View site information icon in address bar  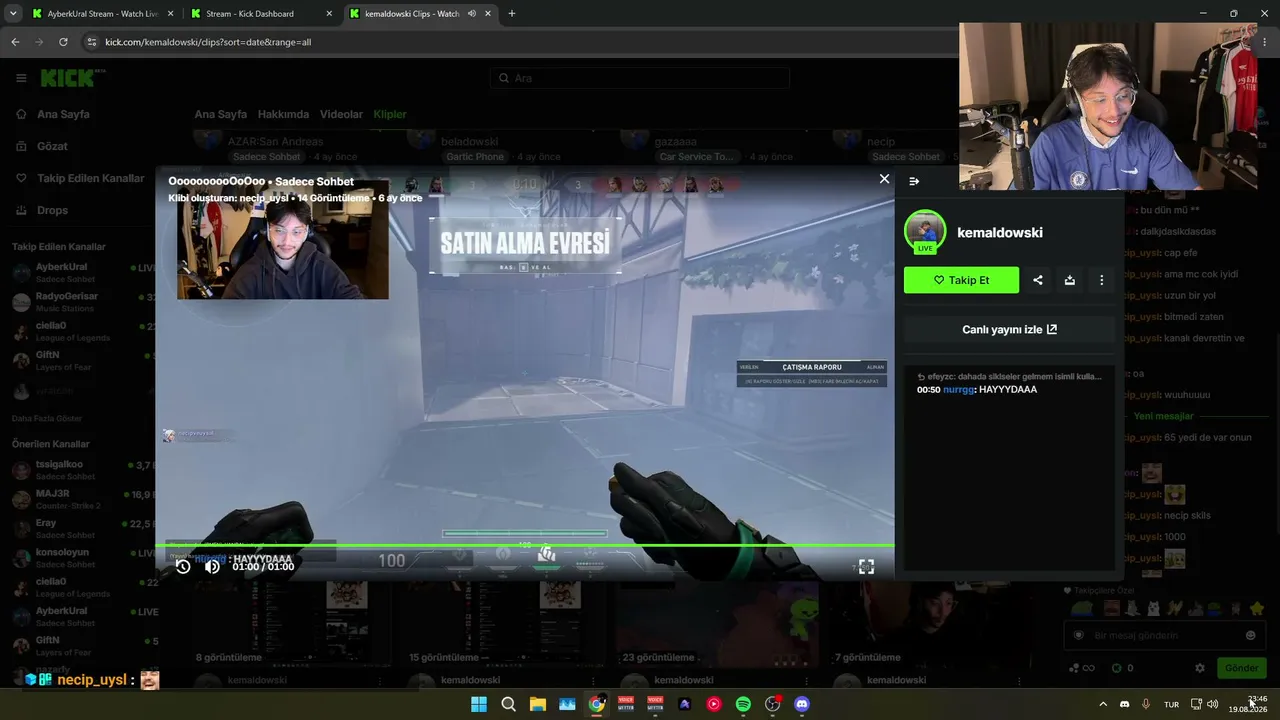(92, 42)
